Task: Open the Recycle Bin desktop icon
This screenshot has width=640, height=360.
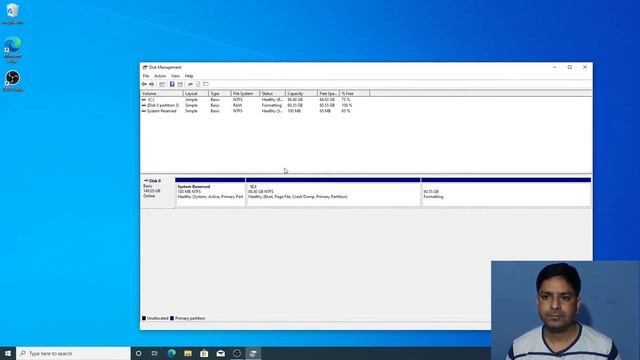Action: pos(12,13)
